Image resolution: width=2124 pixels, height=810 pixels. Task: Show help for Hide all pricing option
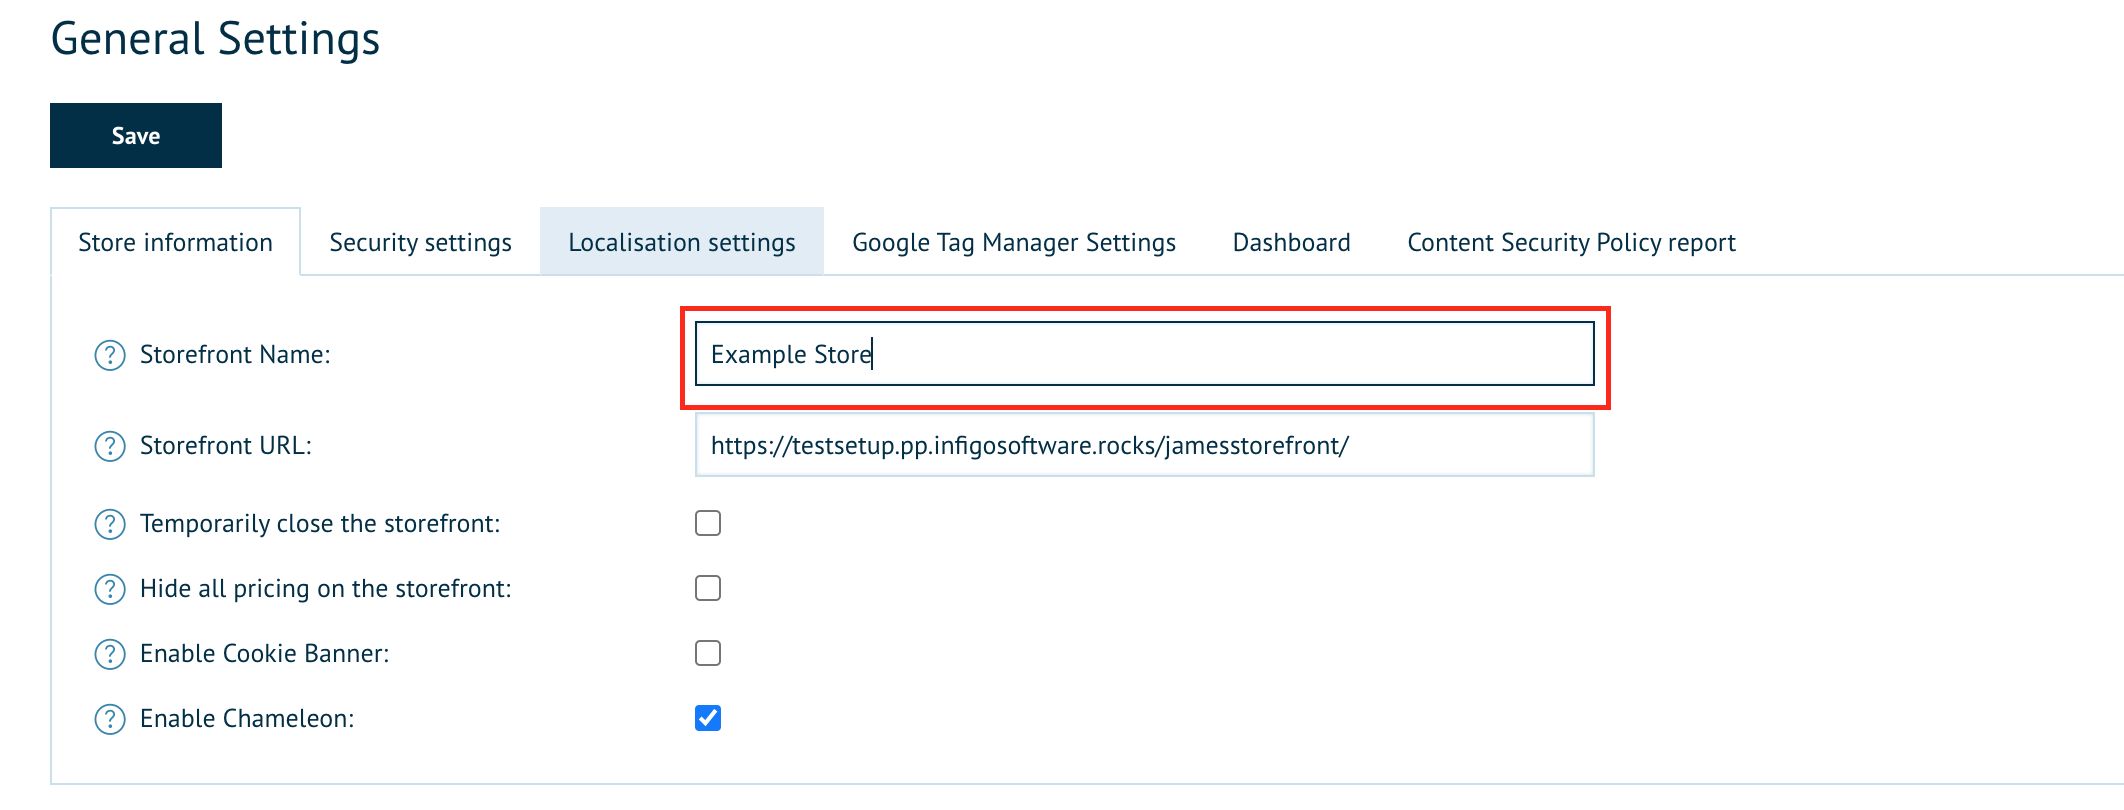coord(110,589)
